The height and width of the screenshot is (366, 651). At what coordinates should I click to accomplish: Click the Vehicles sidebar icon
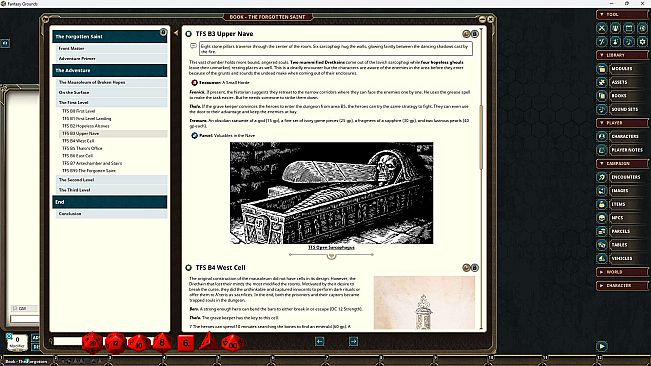click(602, 258)
